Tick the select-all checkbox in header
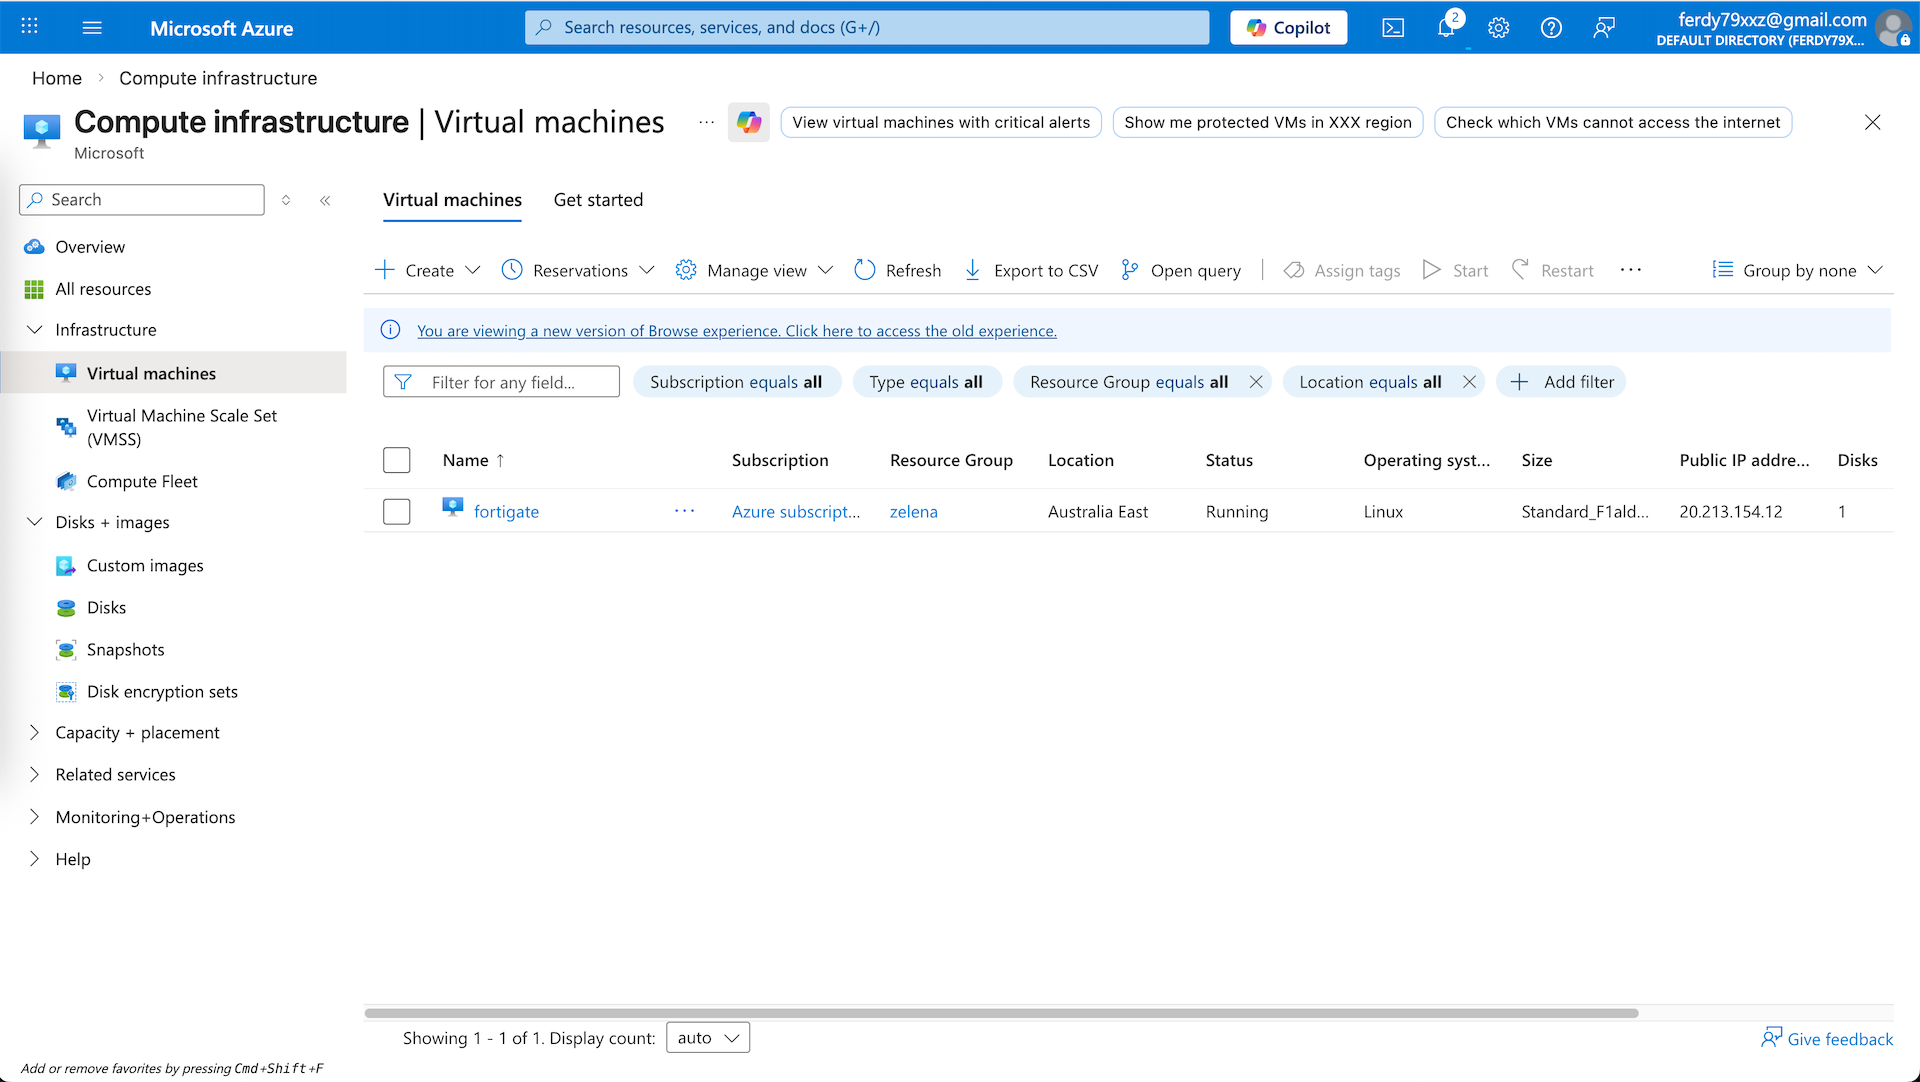1920x1082 pixels. (x=397, y=460)
